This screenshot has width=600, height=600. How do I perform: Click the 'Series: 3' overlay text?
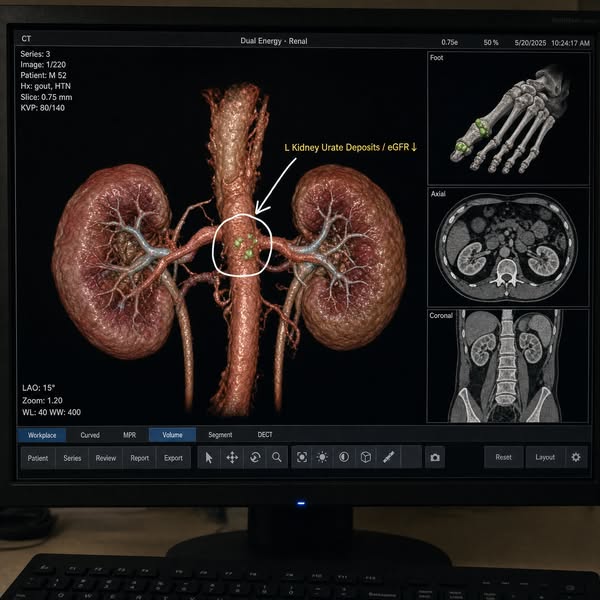click(x=35, y=54)
